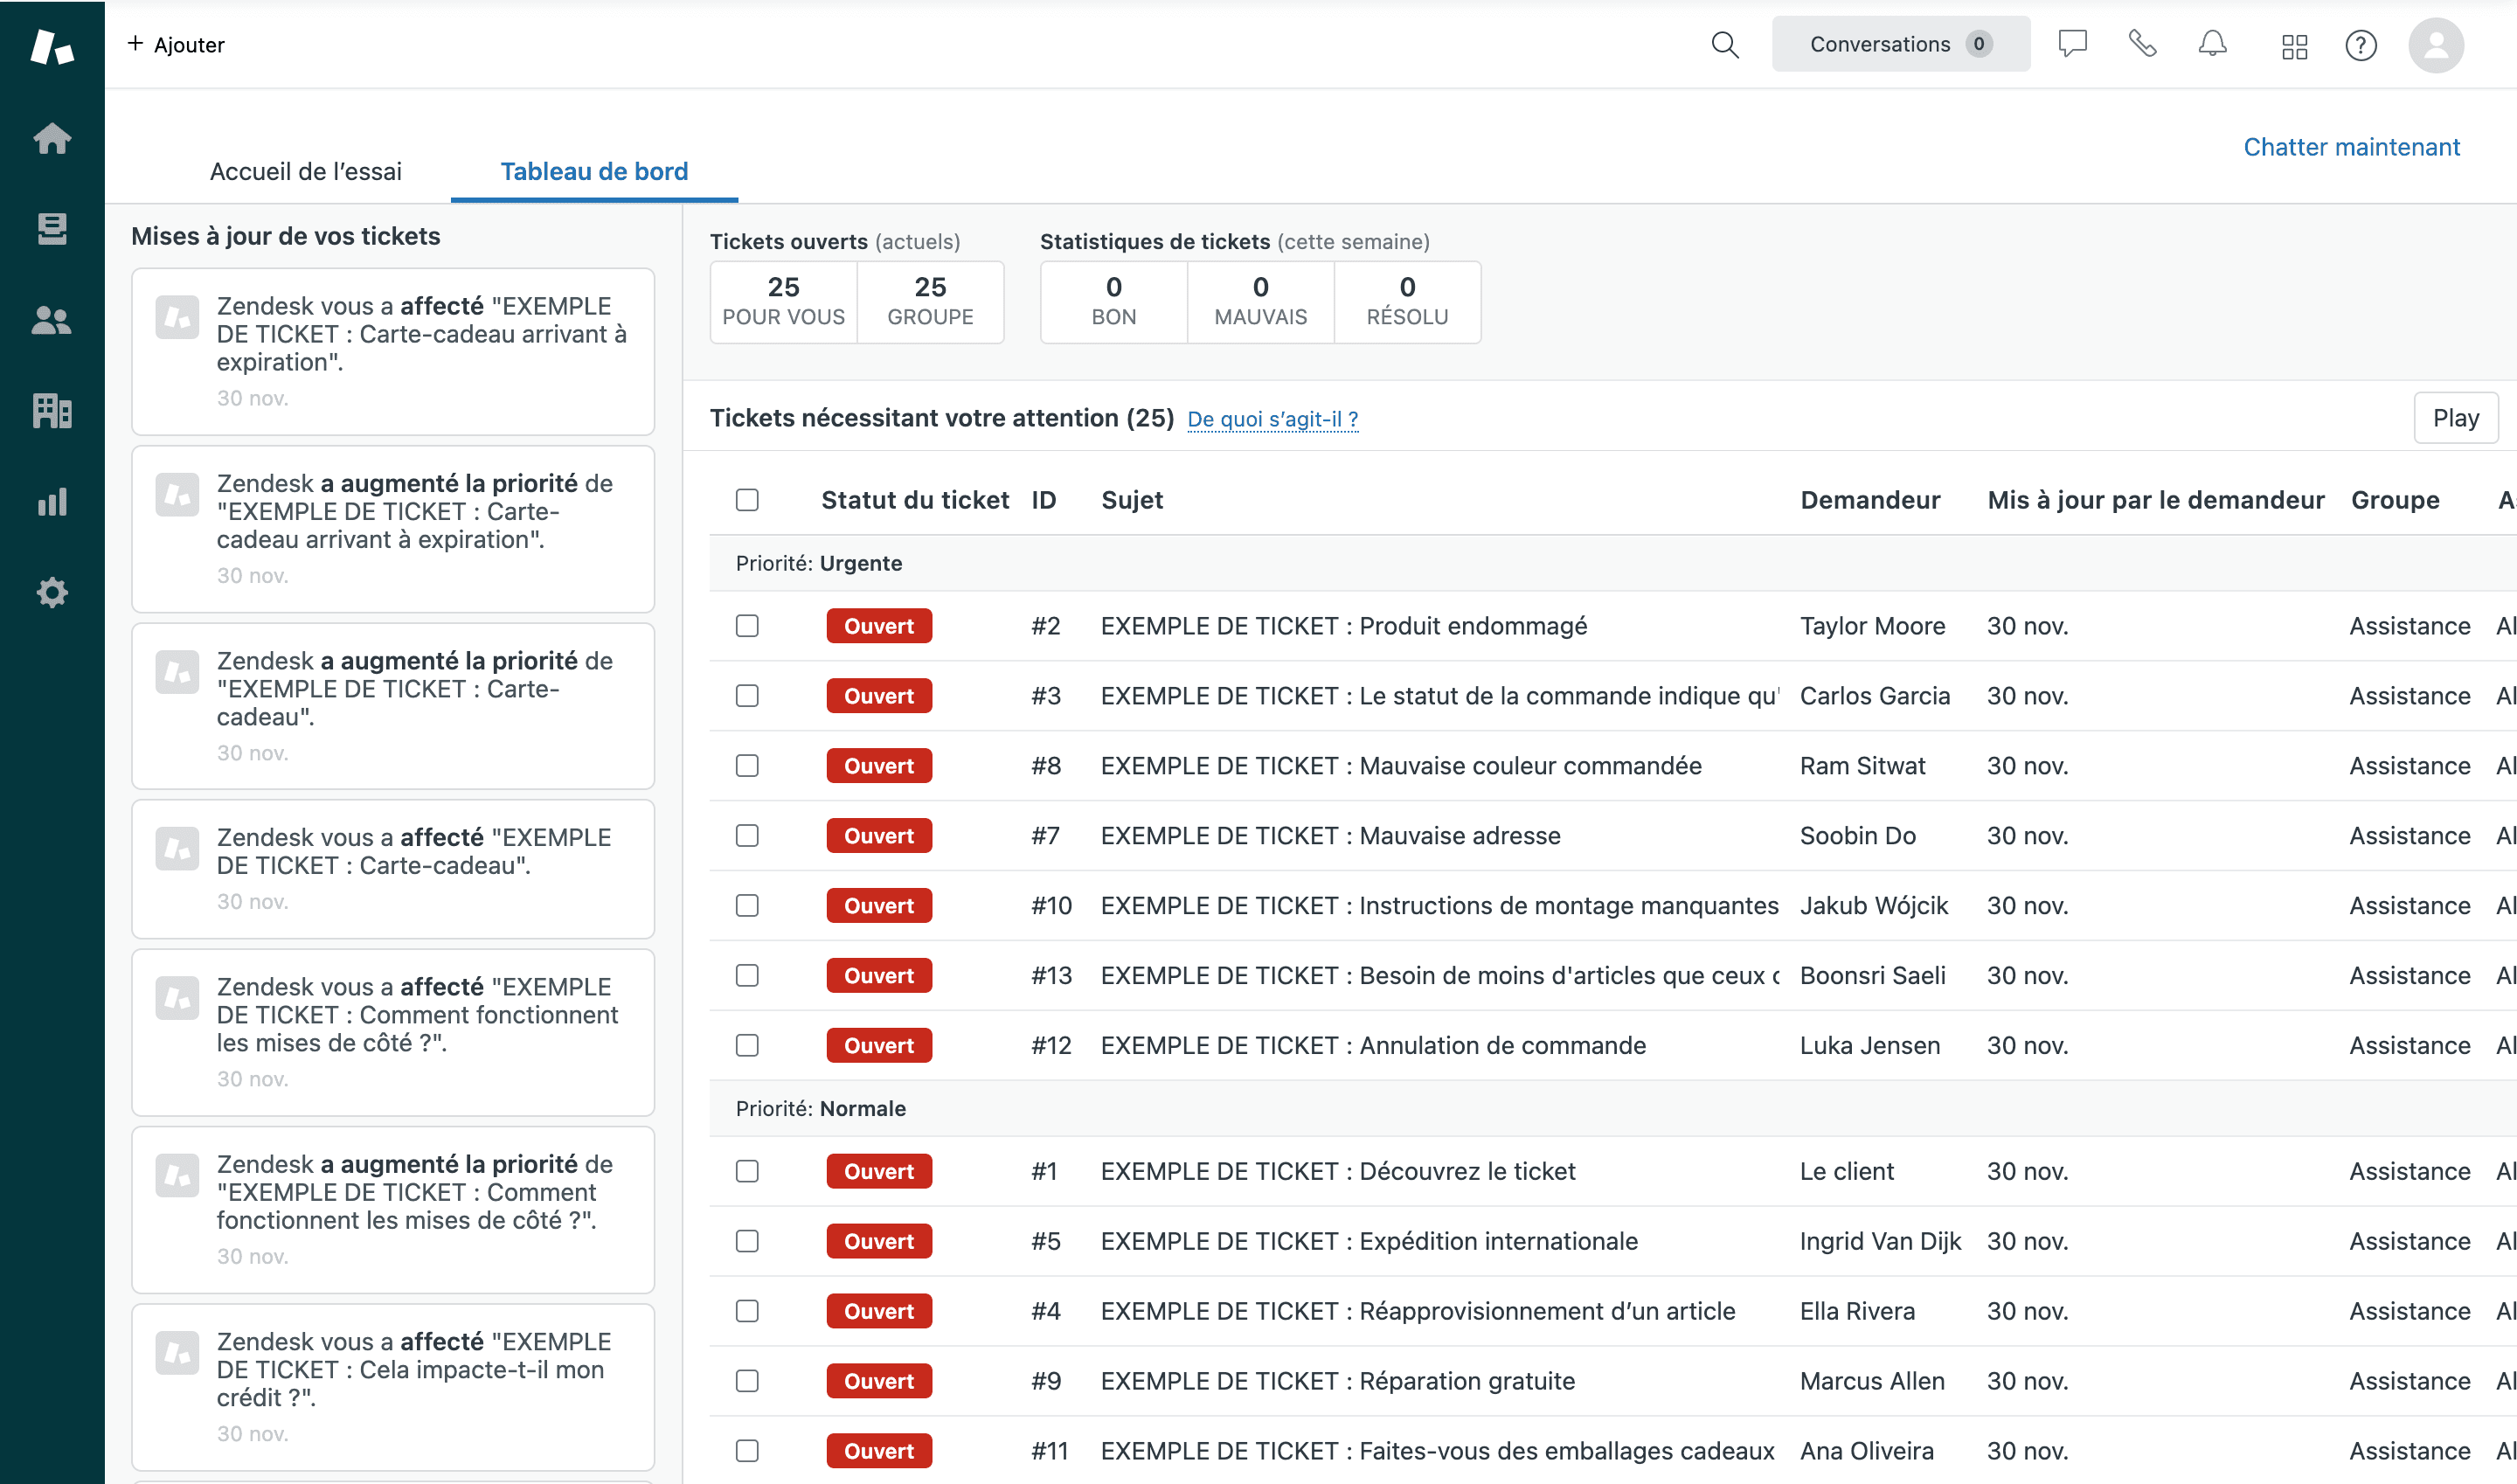
Task: Switch to the Tableau de bord tab
Action: pos(592,171)
